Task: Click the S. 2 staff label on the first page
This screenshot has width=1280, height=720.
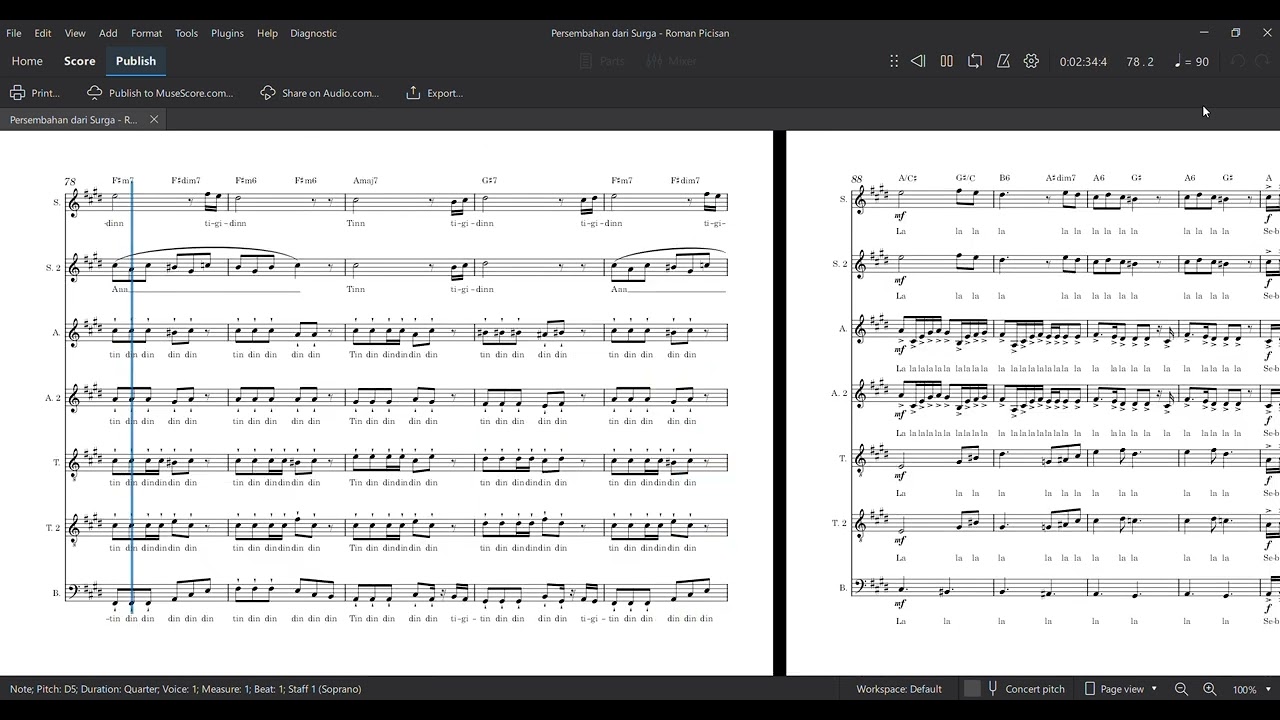Action: (53, 268)
